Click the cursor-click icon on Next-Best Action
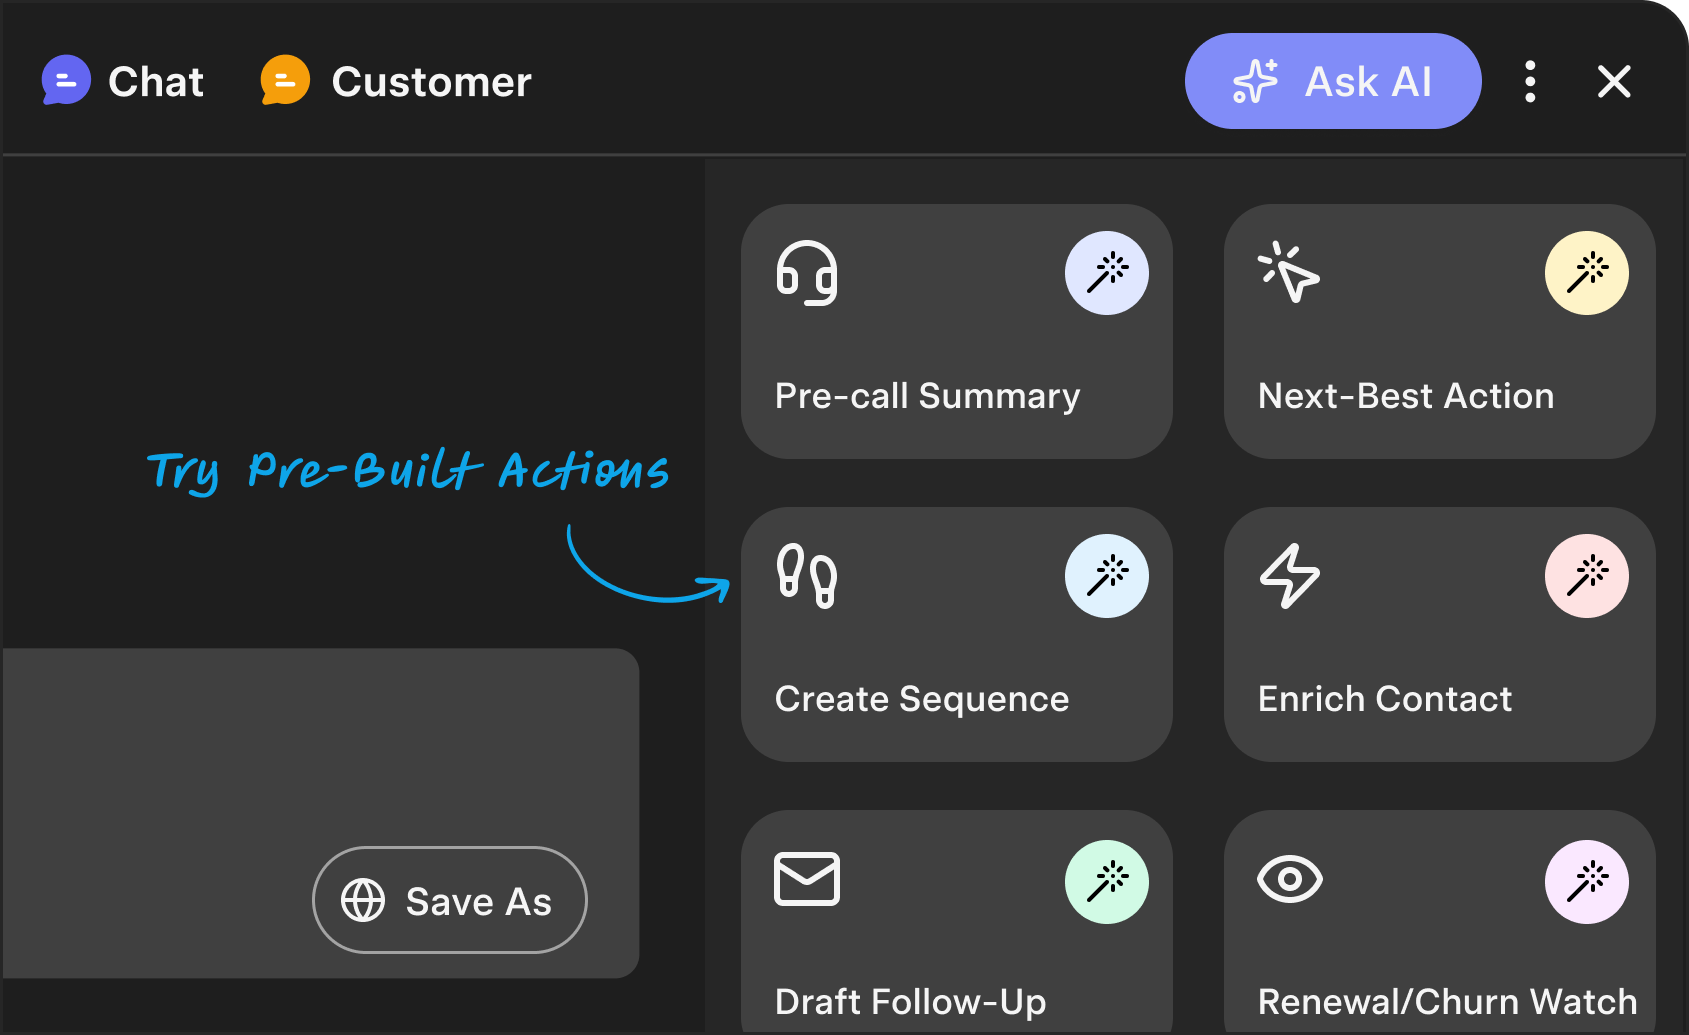The height and width of the screenshot is (1035, 1689). (x=1289, y=272)
